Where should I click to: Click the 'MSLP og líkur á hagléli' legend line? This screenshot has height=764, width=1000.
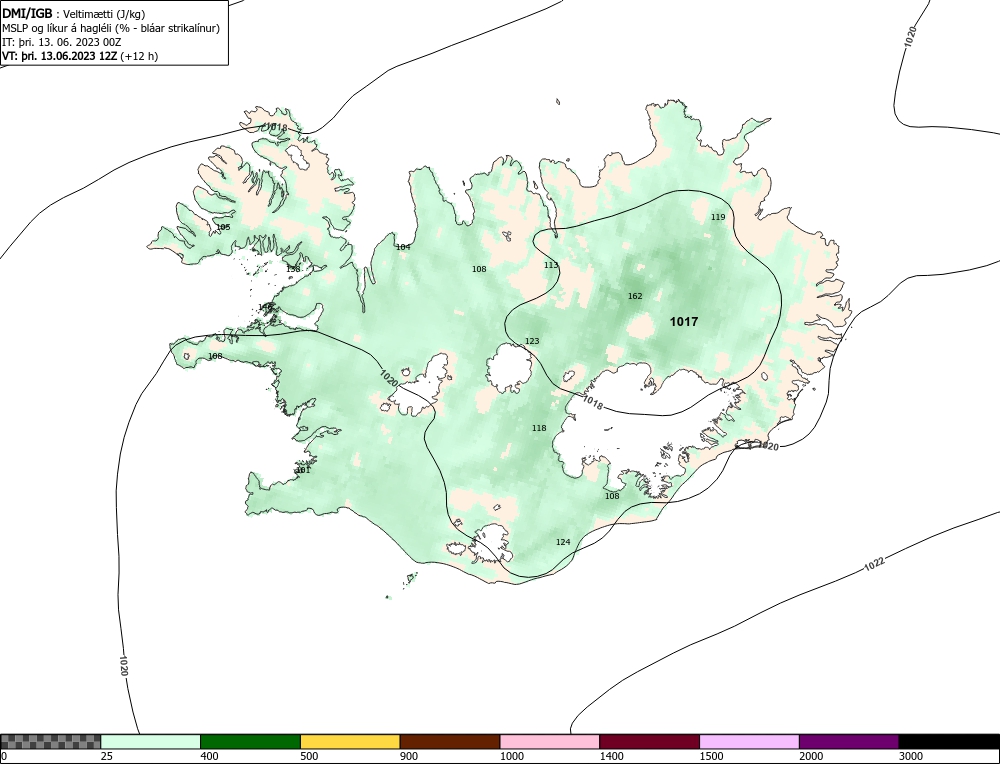(x=111, y=29)
